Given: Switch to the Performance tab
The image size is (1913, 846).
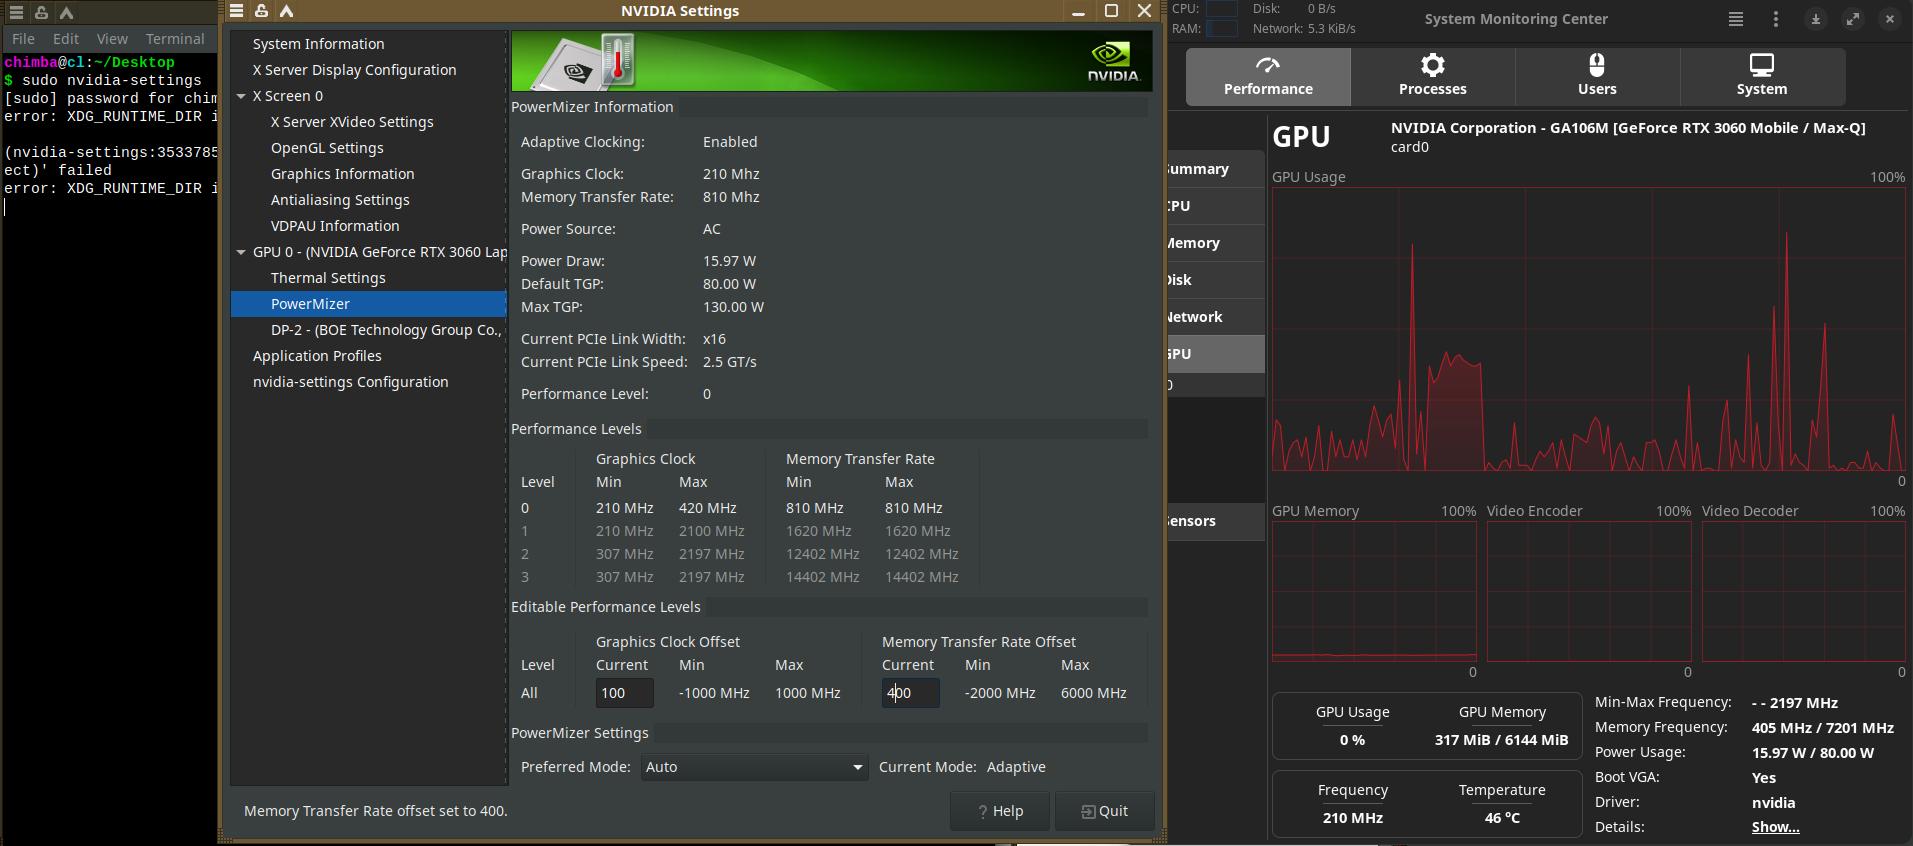Looking at the screenshot, I should [1268, 76].
